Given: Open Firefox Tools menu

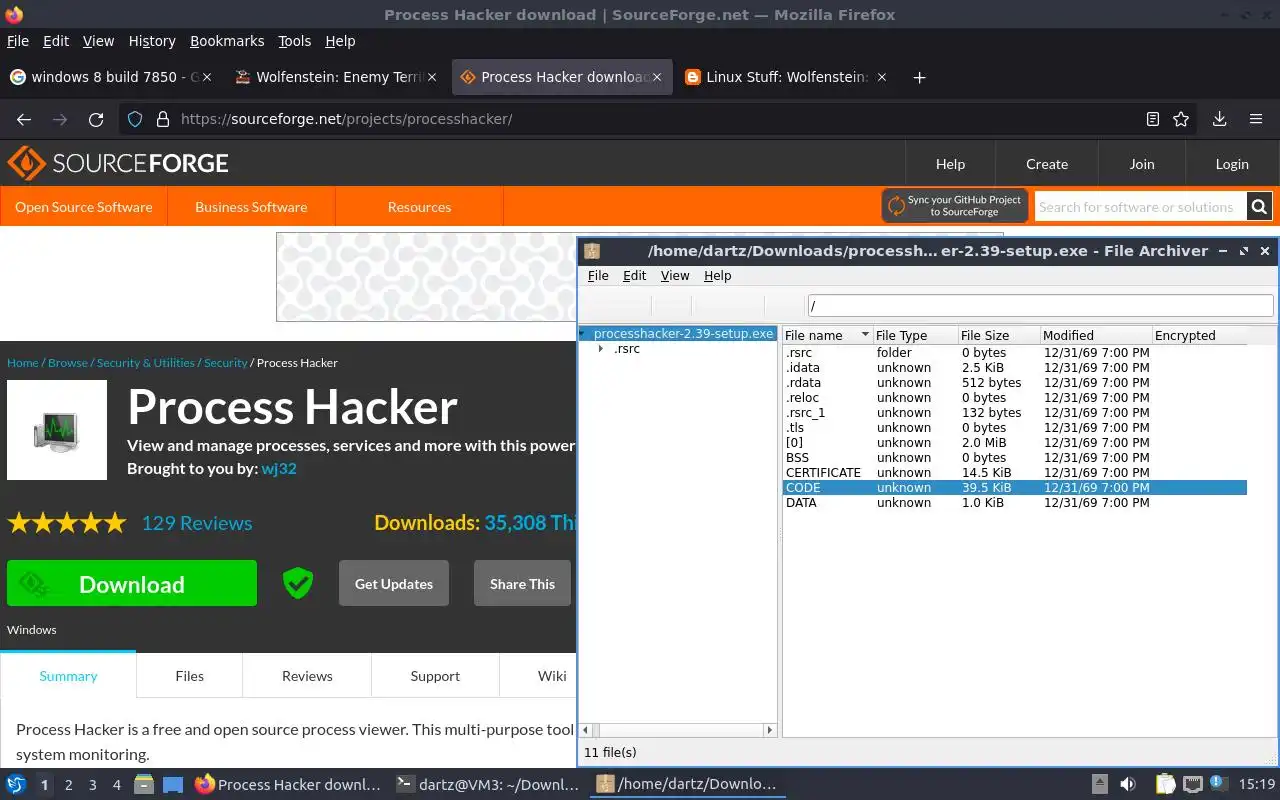Looking at the screenshot, I should click(294, 41).
